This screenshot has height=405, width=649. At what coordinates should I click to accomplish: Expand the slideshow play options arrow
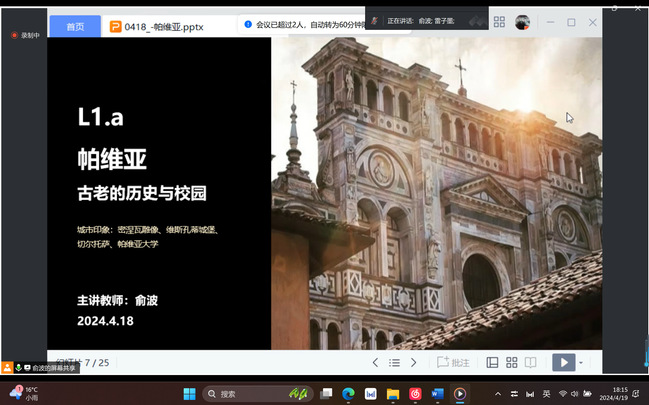[580, 362]
